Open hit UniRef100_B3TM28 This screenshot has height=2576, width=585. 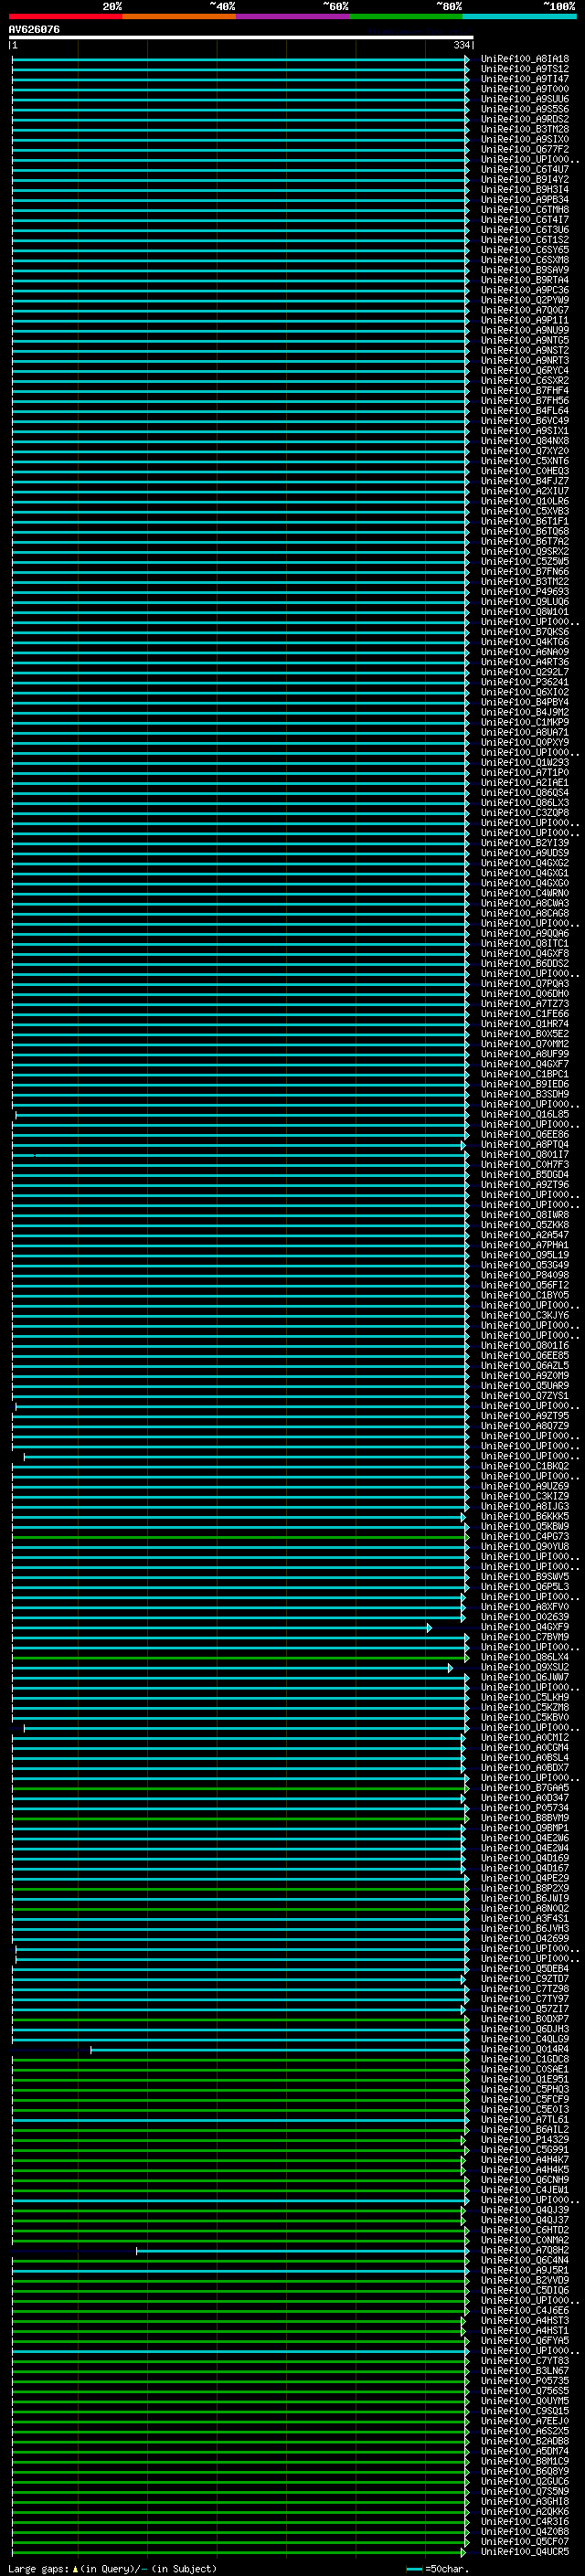tap(525, 129)
